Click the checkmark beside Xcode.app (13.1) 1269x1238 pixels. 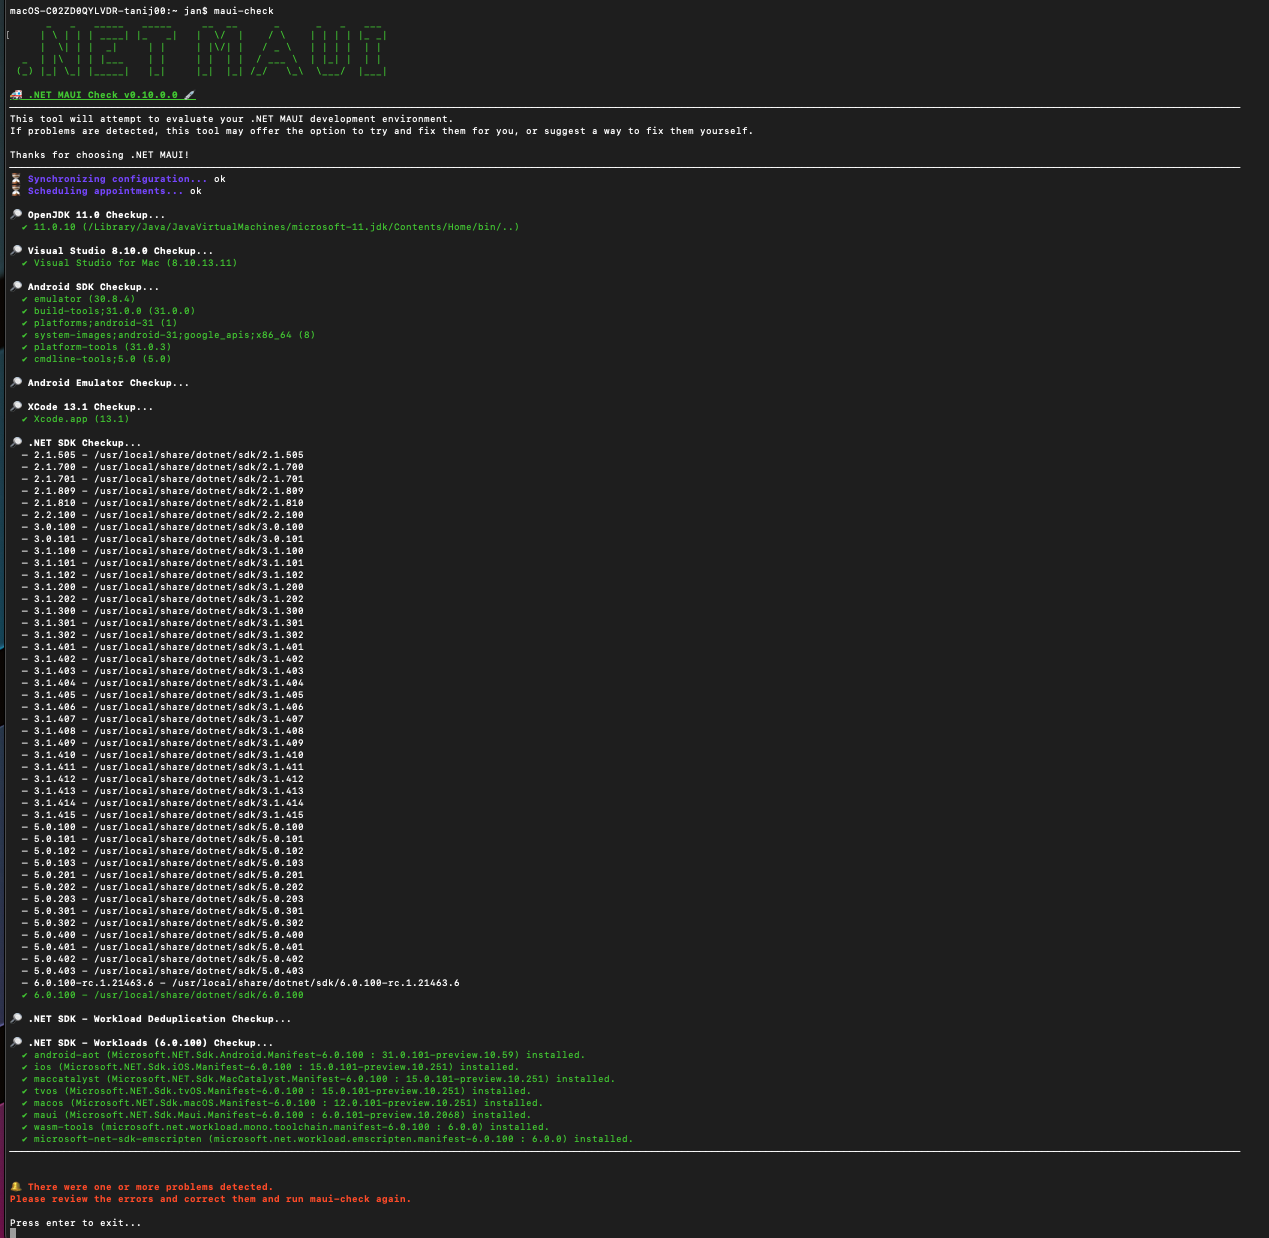[x=25, y=419]
